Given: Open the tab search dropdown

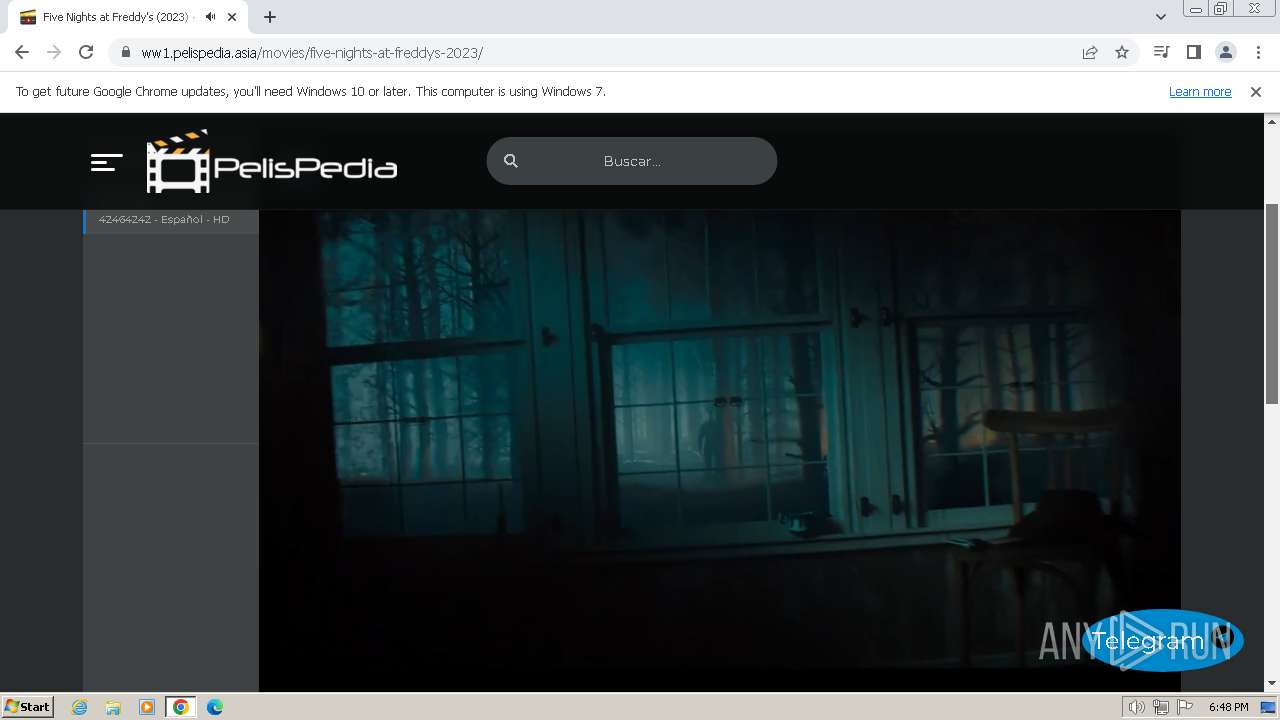Looking at the screenshot, I should tap(1160, 17).
